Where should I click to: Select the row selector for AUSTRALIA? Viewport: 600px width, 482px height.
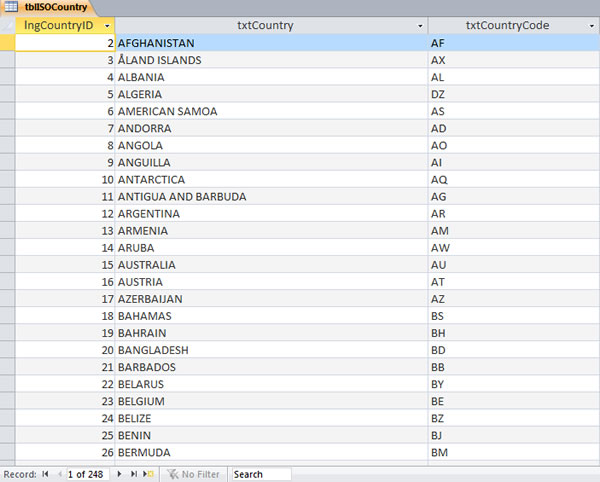(x=8, y=265)
